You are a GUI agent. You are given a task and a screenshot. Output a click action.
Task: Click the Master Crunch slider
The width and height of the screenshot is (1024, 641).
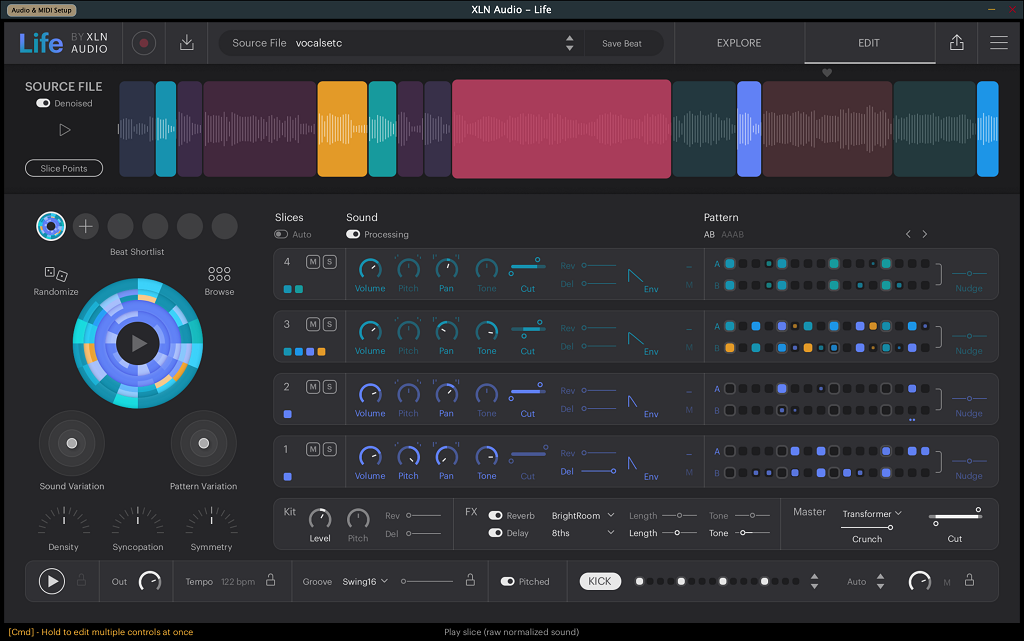pyautogui.click(x=867, y=527)
